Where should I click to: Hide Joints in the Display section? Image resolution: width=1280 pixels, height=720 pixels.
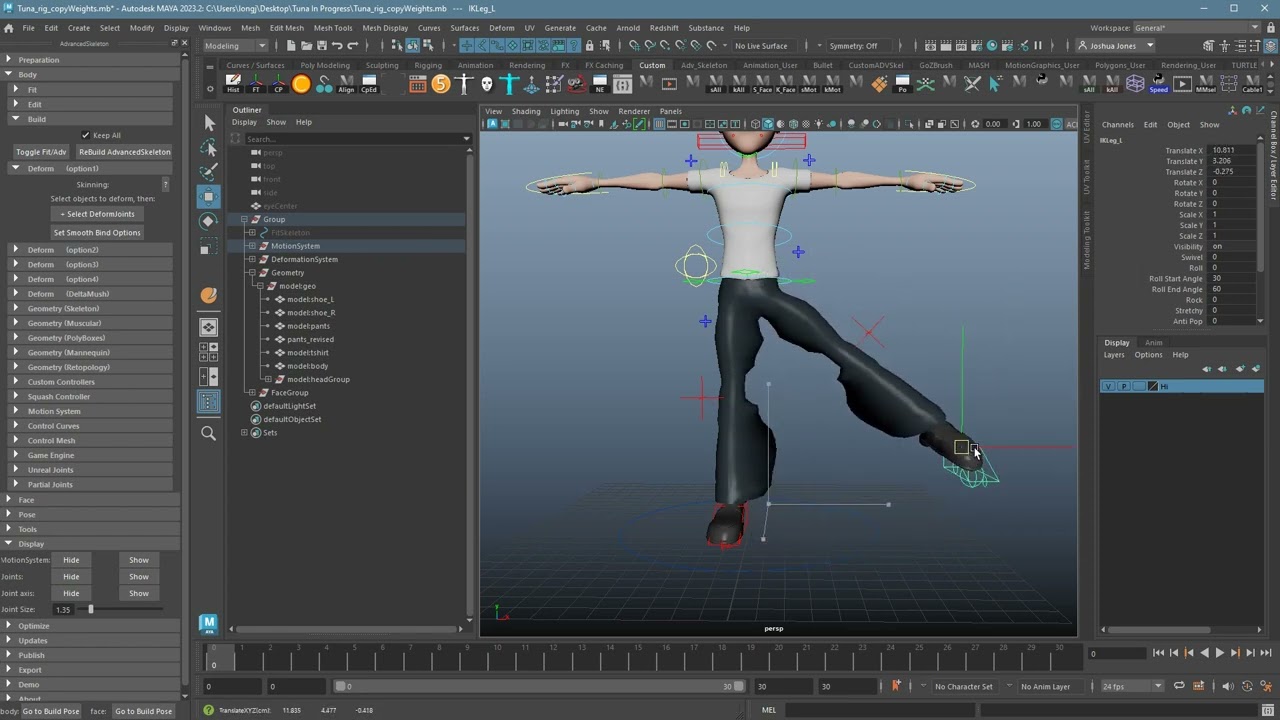pos(71,577)
